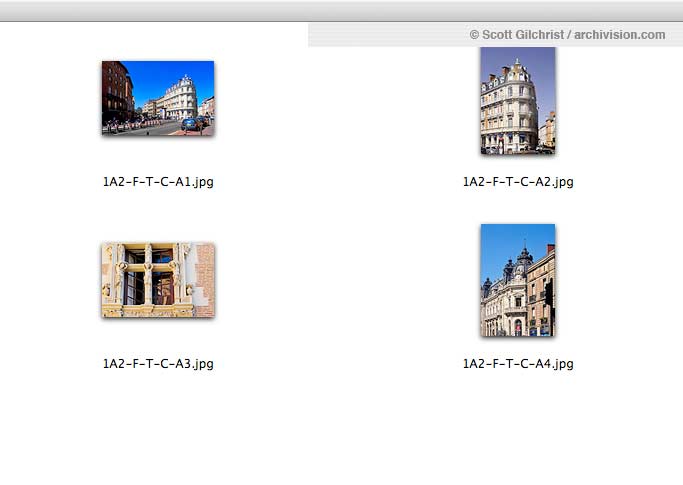Select the 1A2-F-T-C-A3.jpg ornate window thumbnail
The image size is (683, 485).
[158, 280]
